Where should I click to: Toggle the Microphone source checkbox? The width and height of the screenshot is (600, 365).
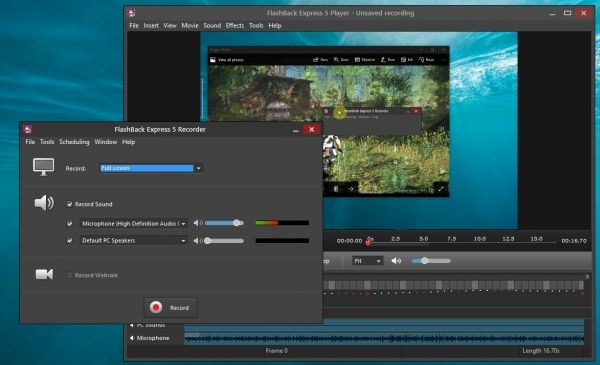tap(69, 223)
